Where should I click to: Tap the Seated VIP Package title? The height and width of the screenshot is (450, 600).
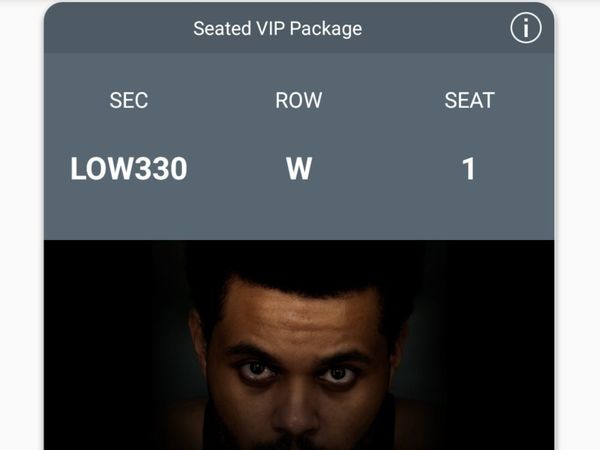(277, 29)
